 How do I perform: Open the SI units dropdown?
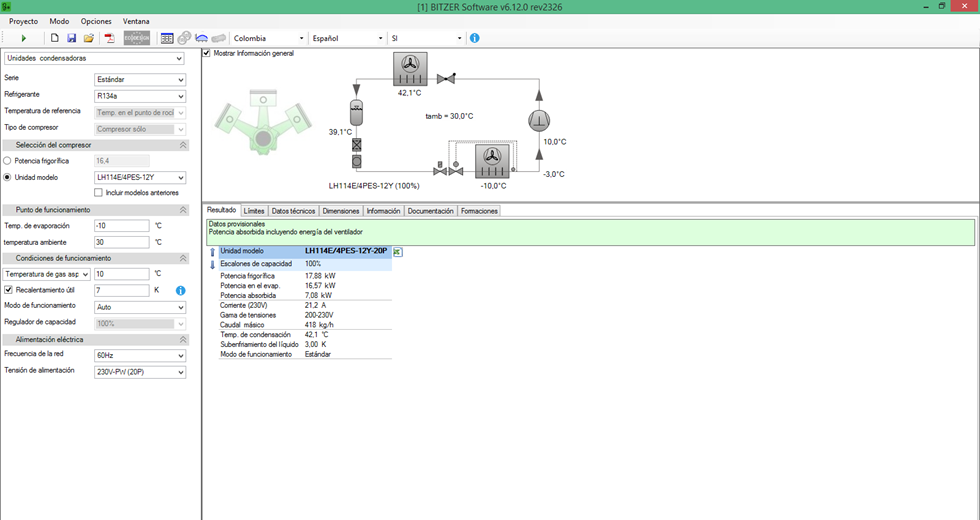coord(426,38)
